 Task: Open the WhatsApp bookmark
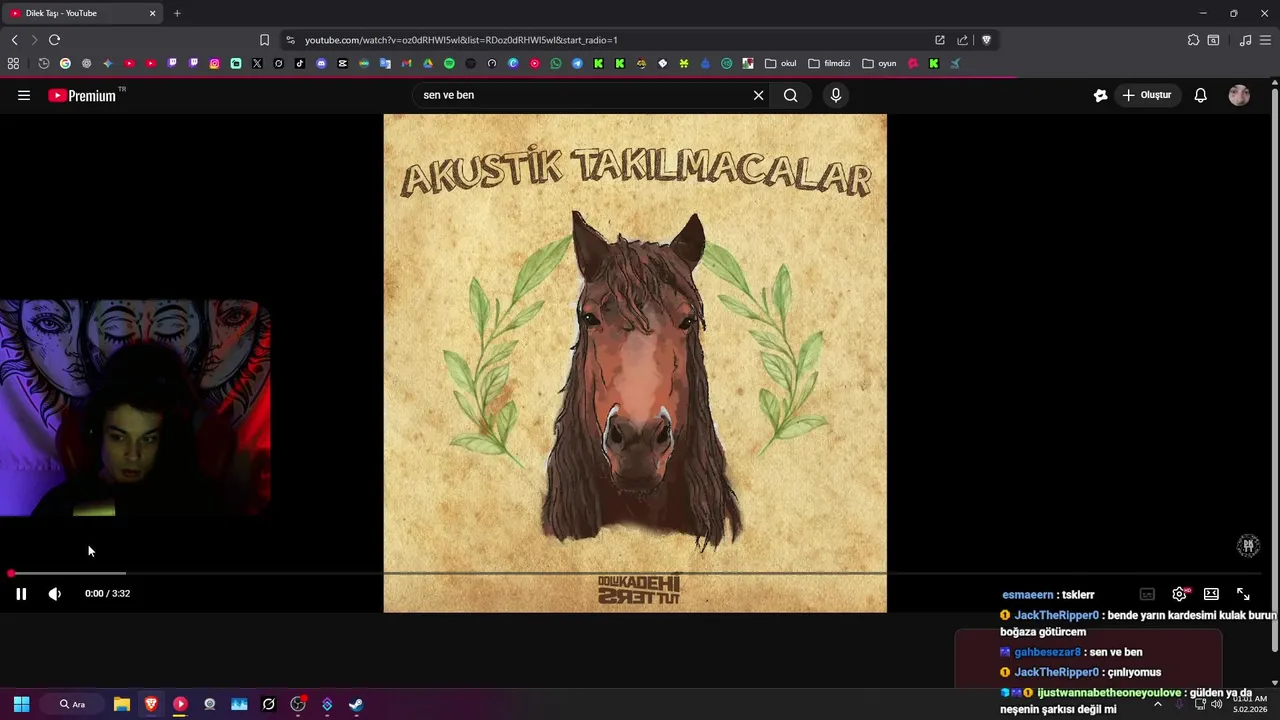(x=556, y=63)
